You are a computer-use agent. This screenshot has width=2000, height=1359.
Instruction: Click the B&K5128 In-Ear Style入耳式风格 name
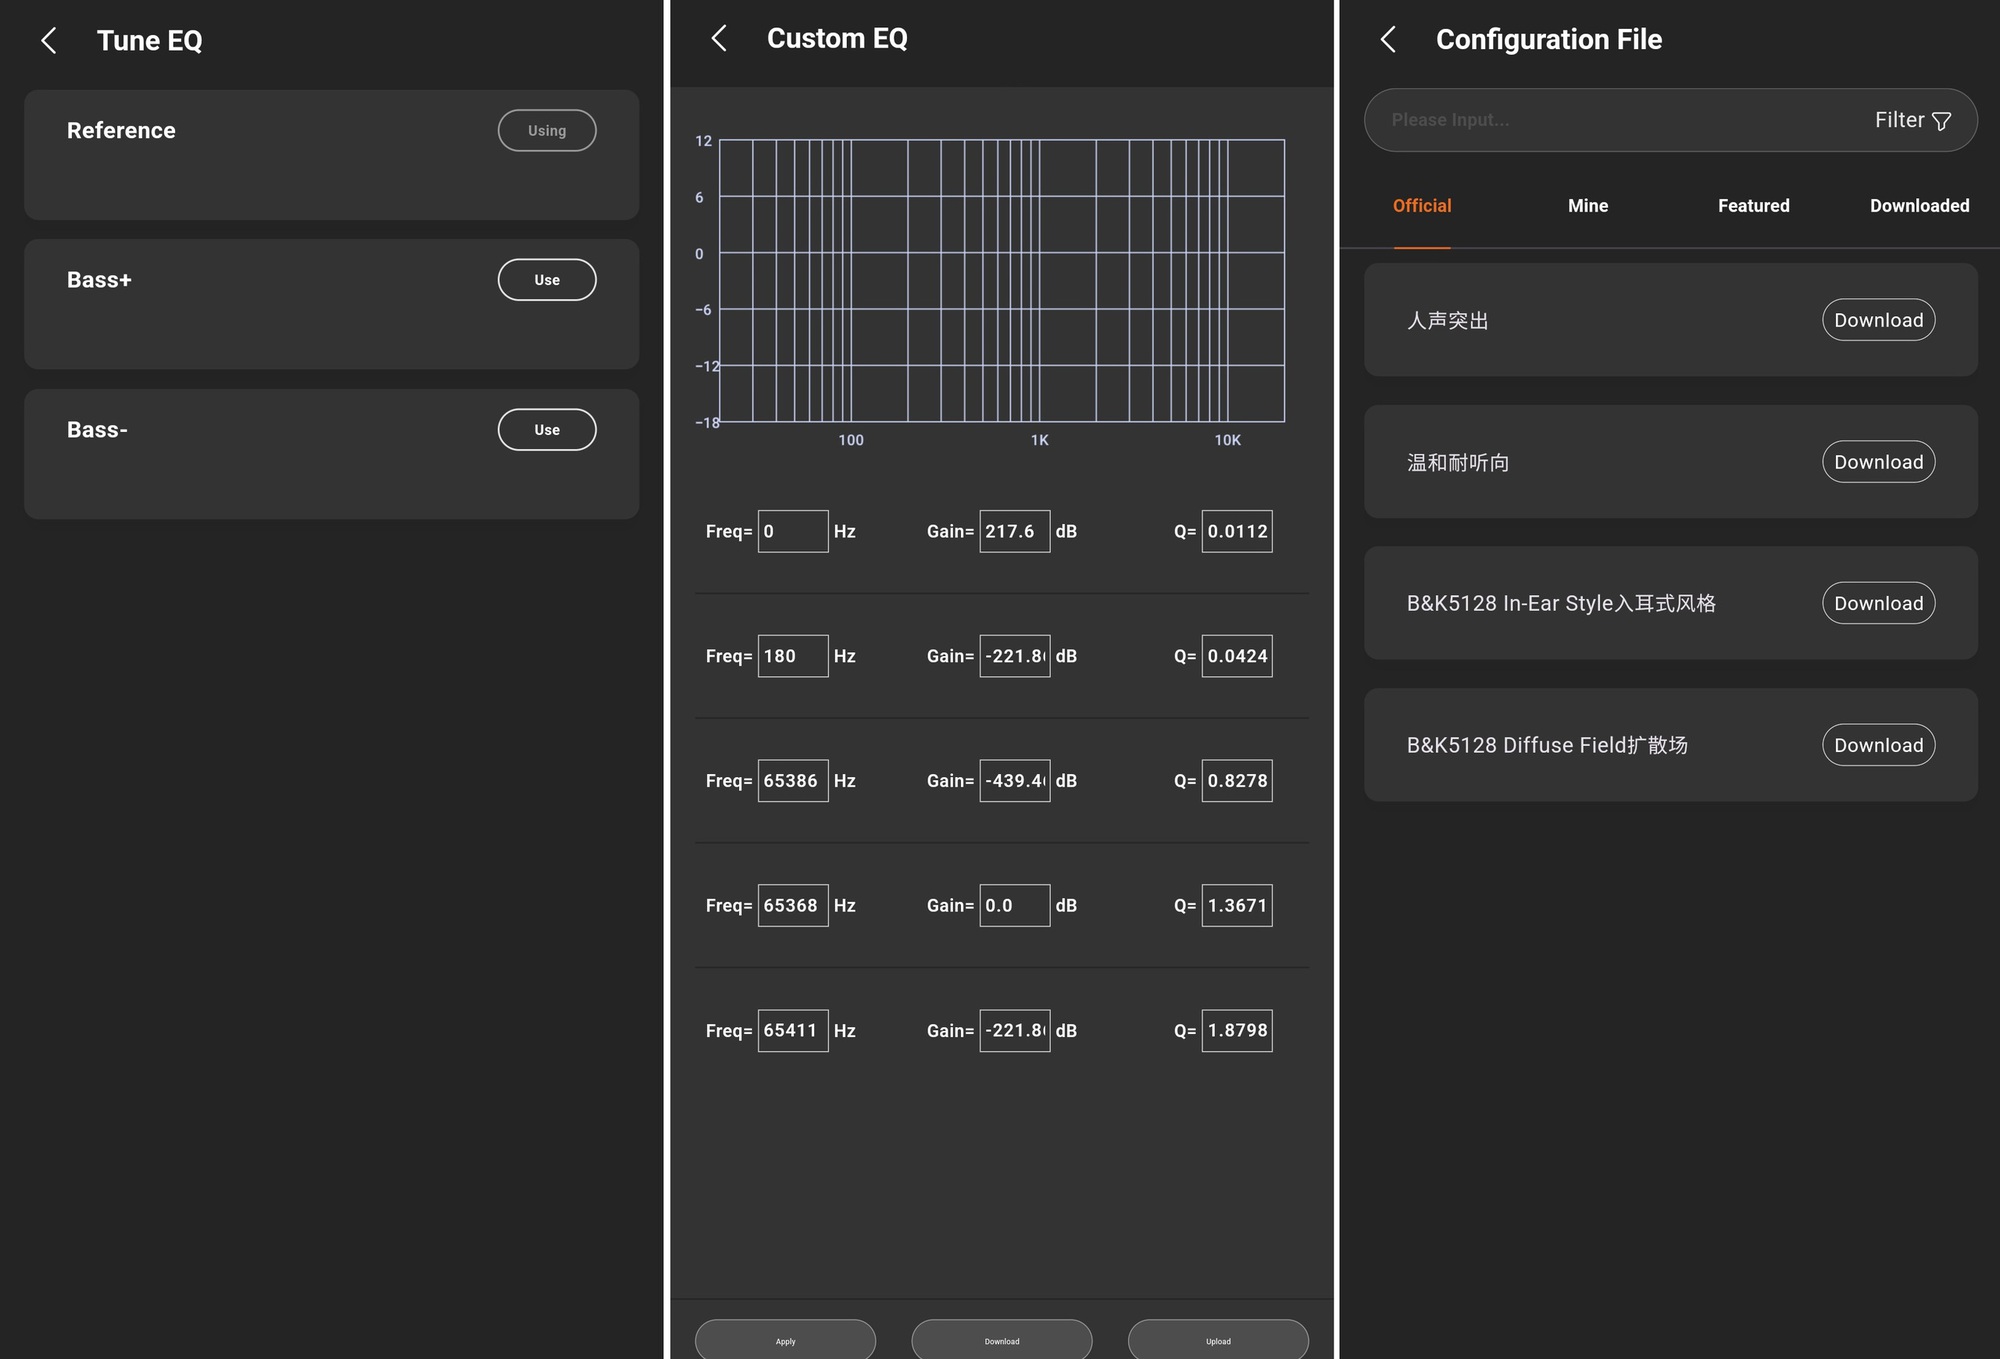pyautogui.click(x=1561, y=604)
